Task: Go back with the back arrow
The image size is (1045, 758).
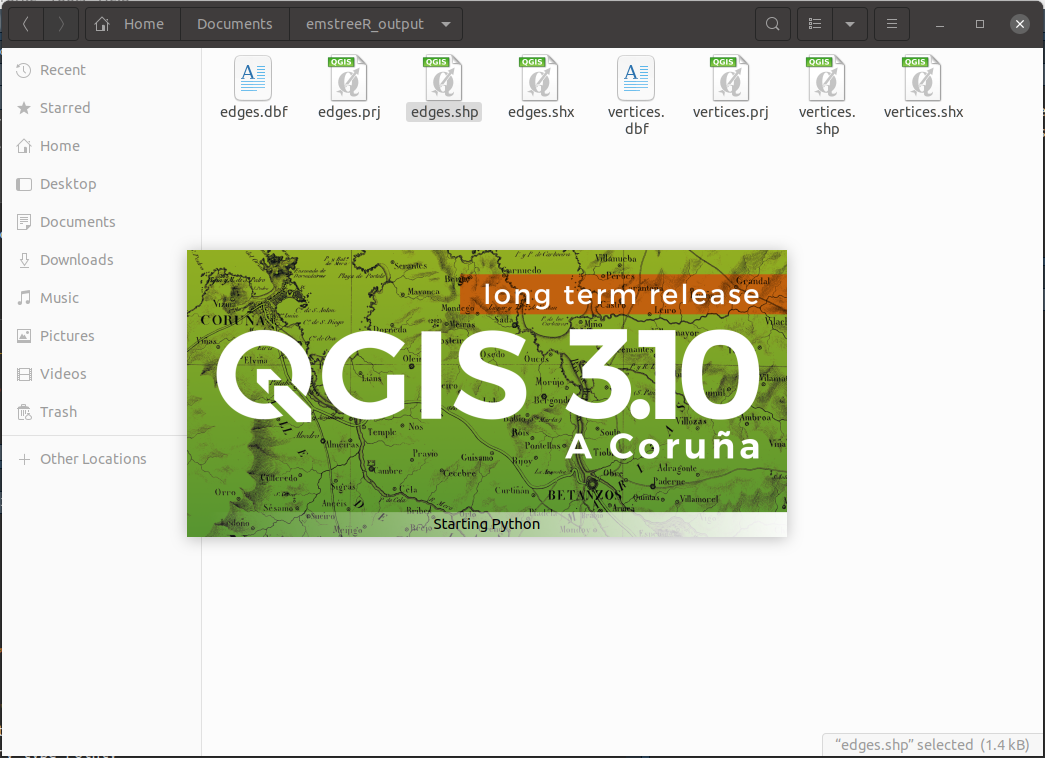Action: (x=26, y=24)
